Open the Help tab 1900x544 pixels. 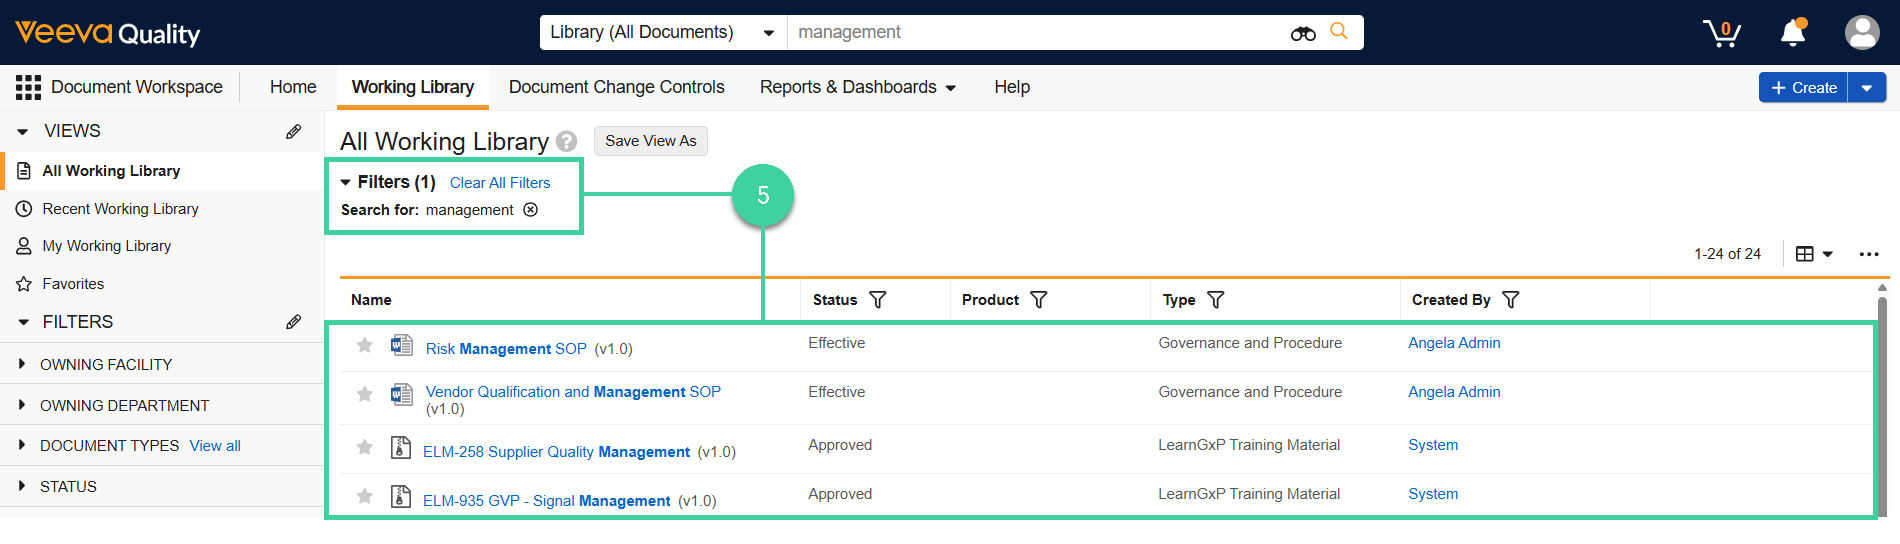[1012, 87]
